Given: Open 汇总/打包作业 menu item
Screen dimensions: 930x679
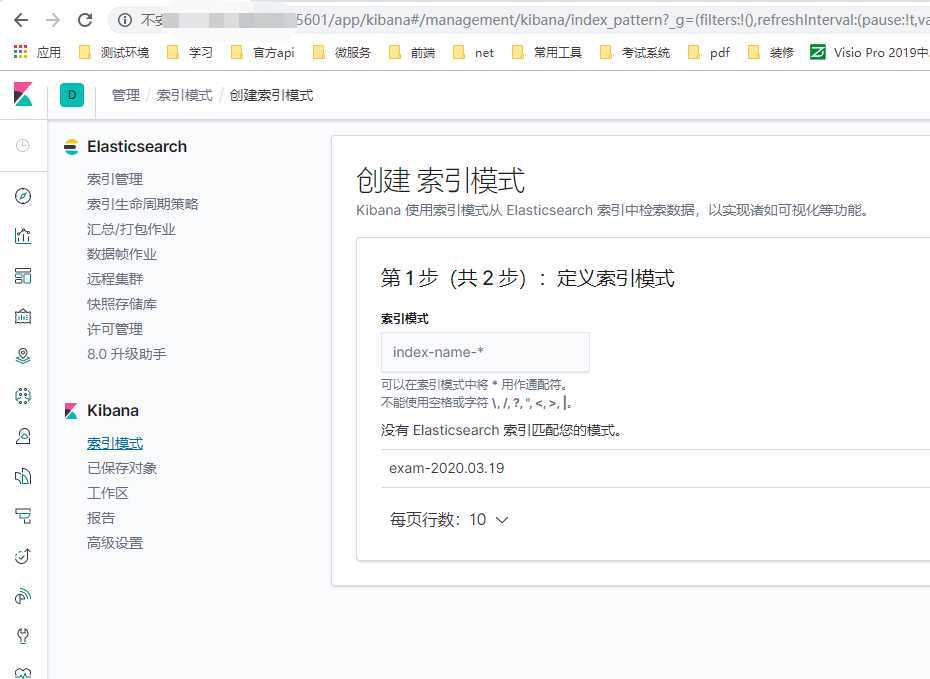Looking at the screenshot, I should 131,229.
